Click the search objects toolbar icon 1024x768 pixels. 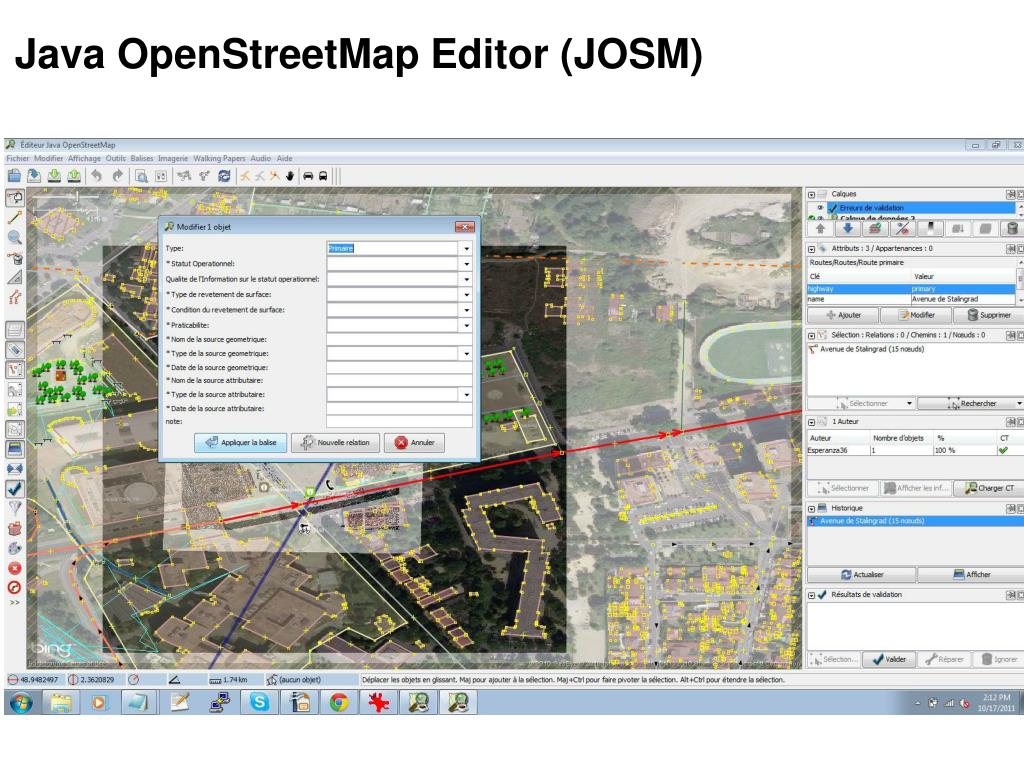(141, 176)
